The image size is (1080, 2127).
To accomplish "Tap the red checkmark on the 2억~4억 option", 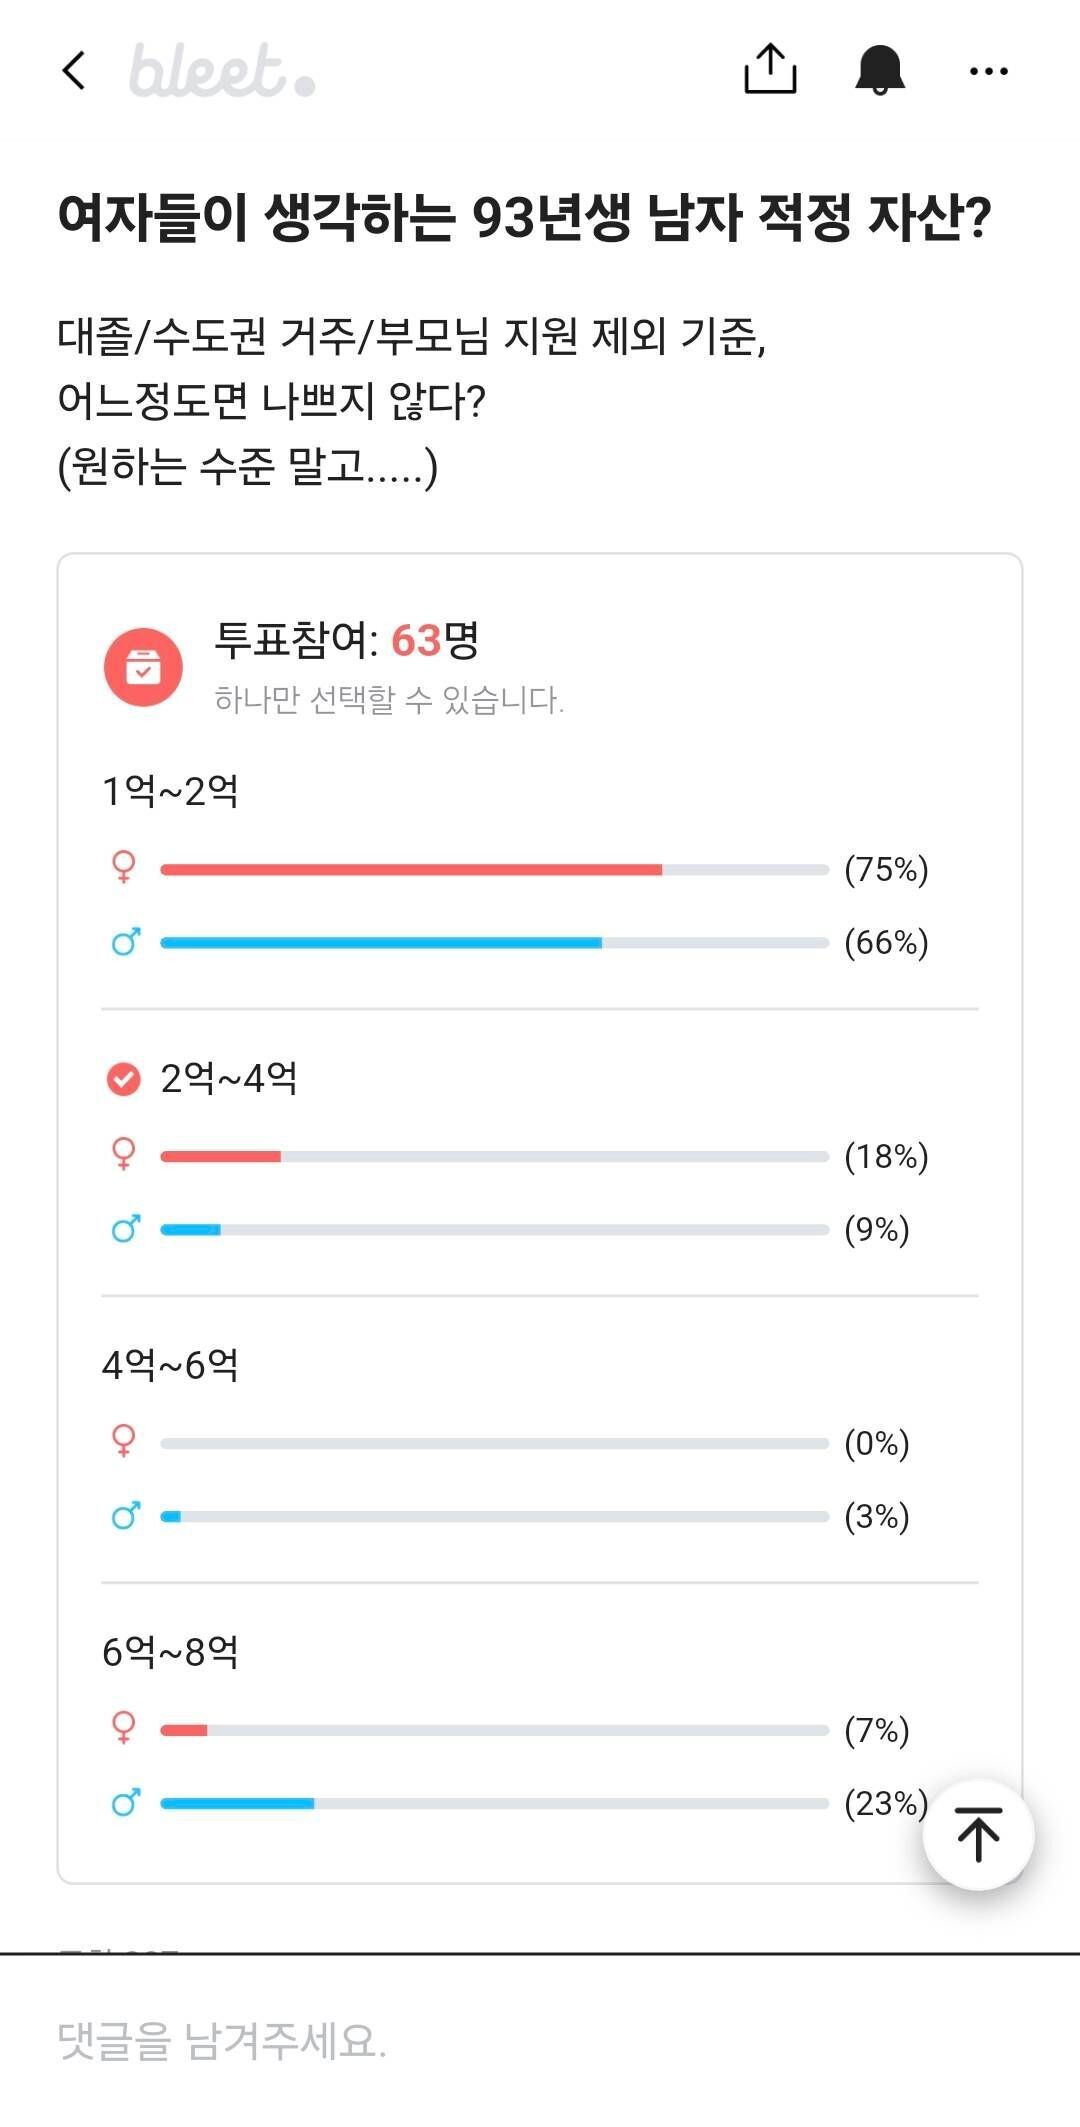I will point(122,1080).
